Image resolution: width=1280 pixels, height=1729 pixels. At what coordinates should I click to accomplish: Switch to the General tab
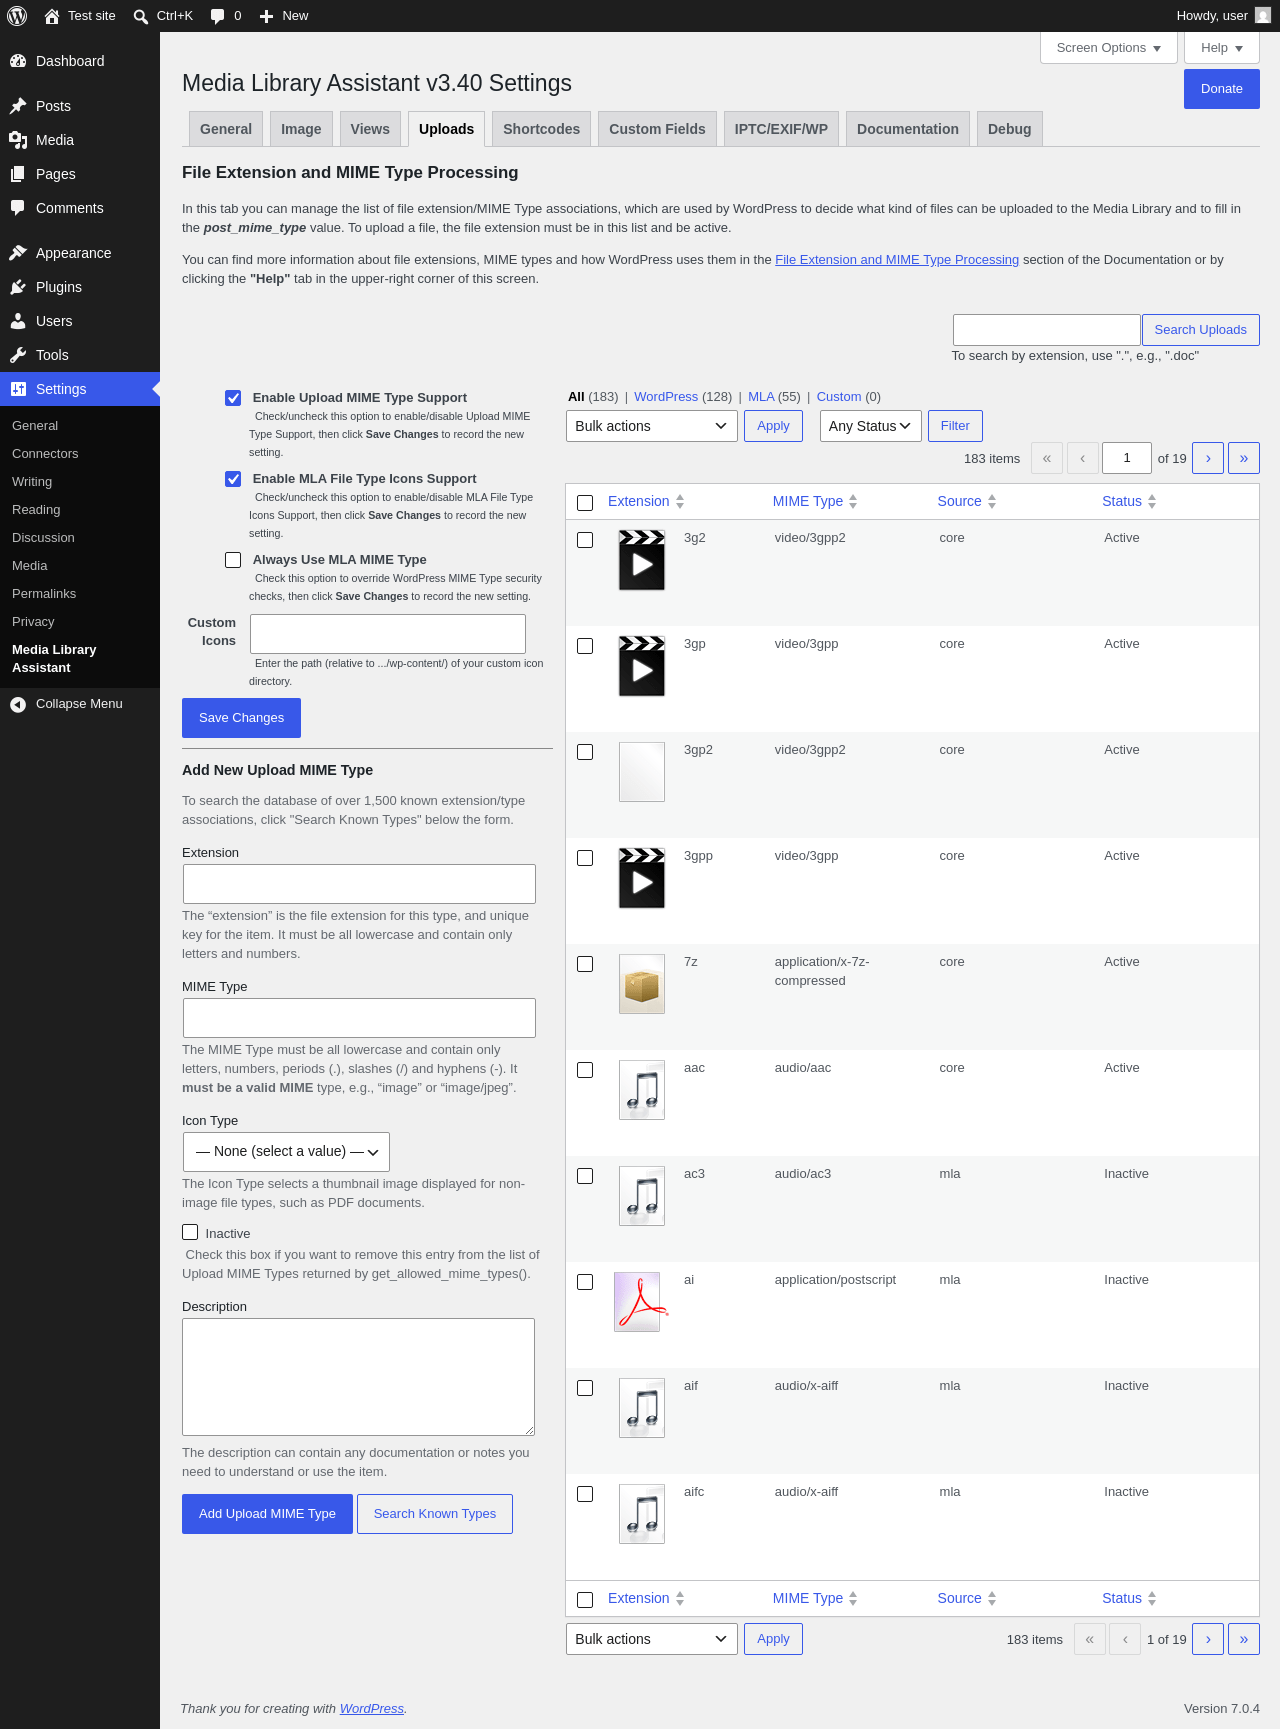(226, 129)
